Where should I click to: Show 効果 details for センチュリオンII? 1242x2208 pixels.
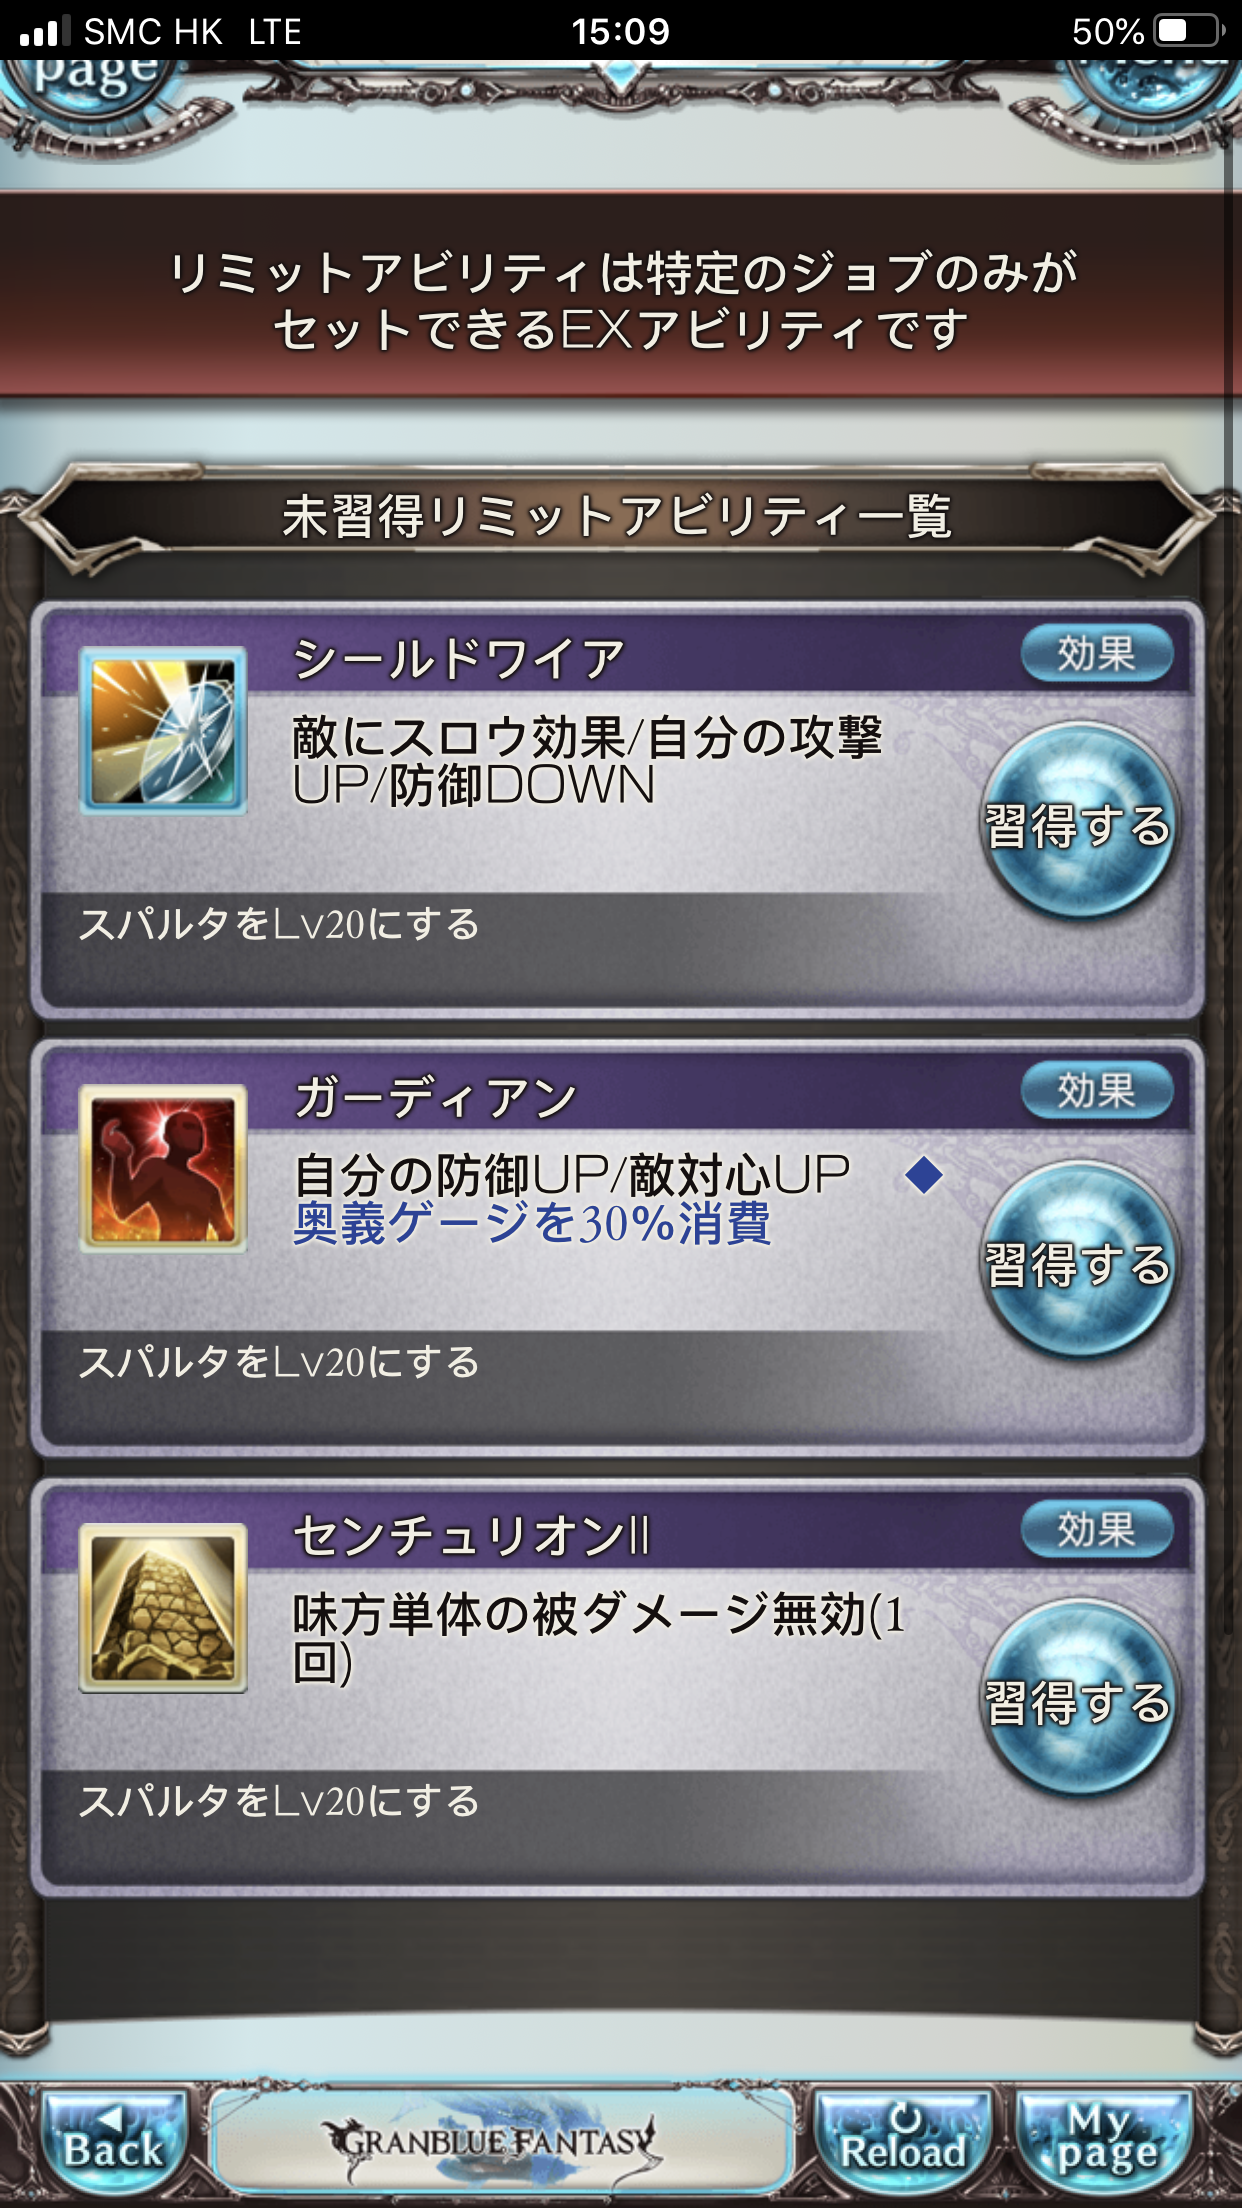1097,1530
